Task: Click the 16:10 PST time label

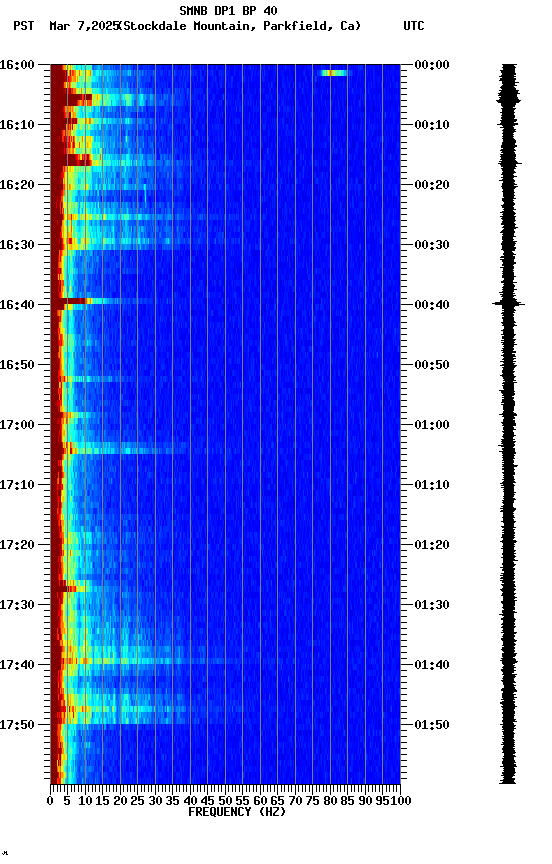Action: (x=17, y=125)
